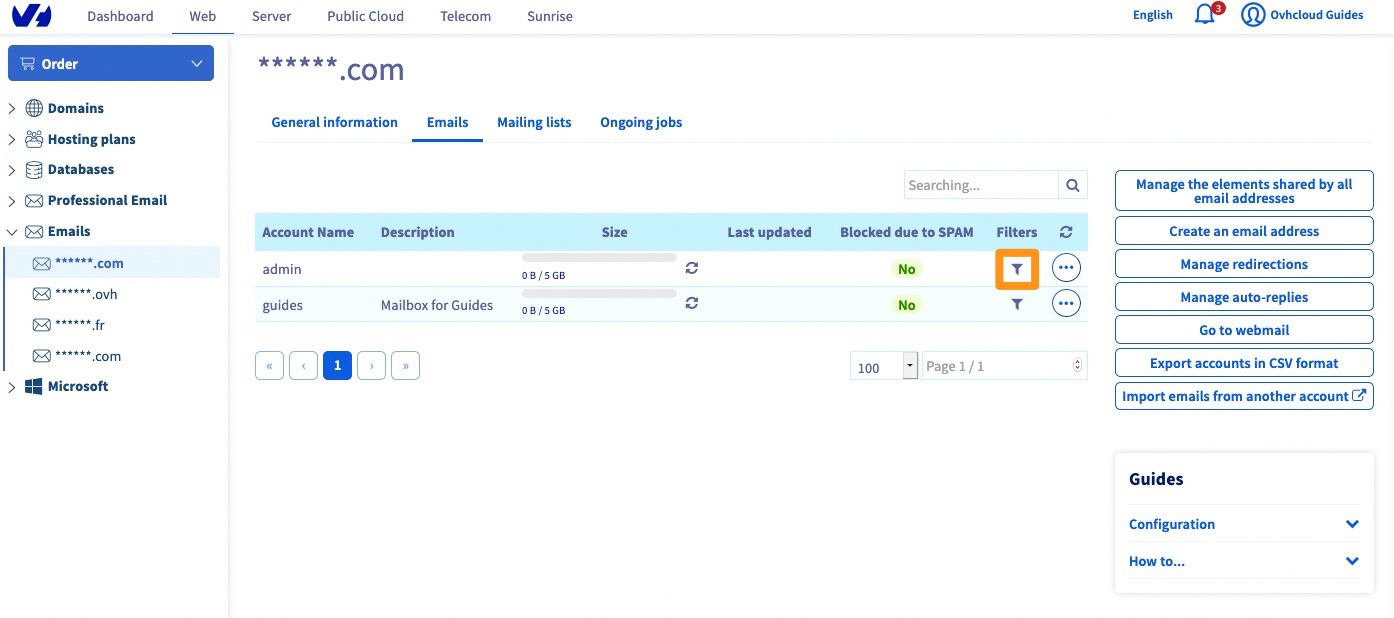Click Create an email address button
The height and width of the screenshot is (618, 1394).
(1244, 231)
